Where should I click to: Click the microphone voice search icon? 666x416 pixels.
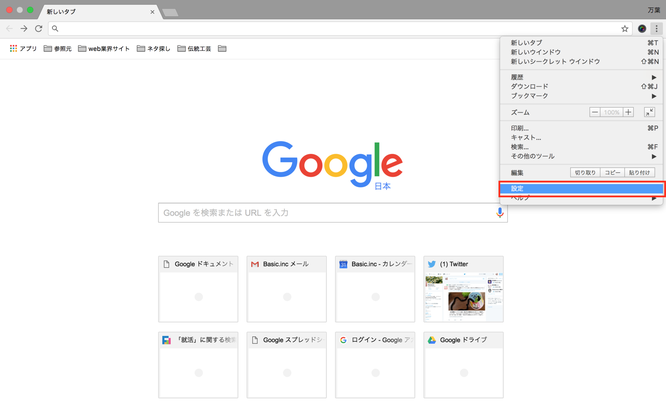(x=500, y=212)
